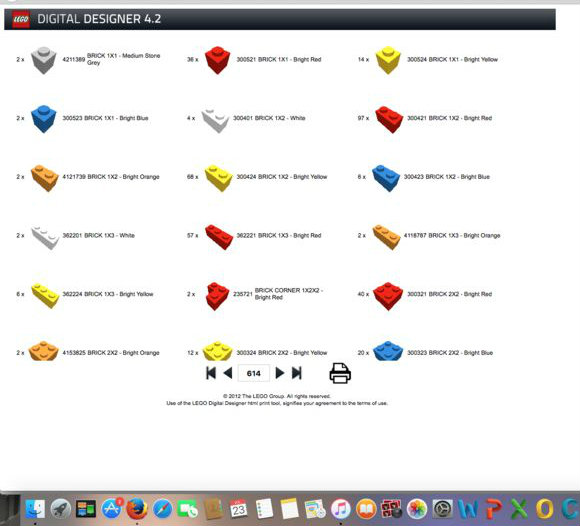Image resolution: width=580 pixels, height=526 pixels.
Task: Open Microsoft Word from the dock
Action: 468,509
